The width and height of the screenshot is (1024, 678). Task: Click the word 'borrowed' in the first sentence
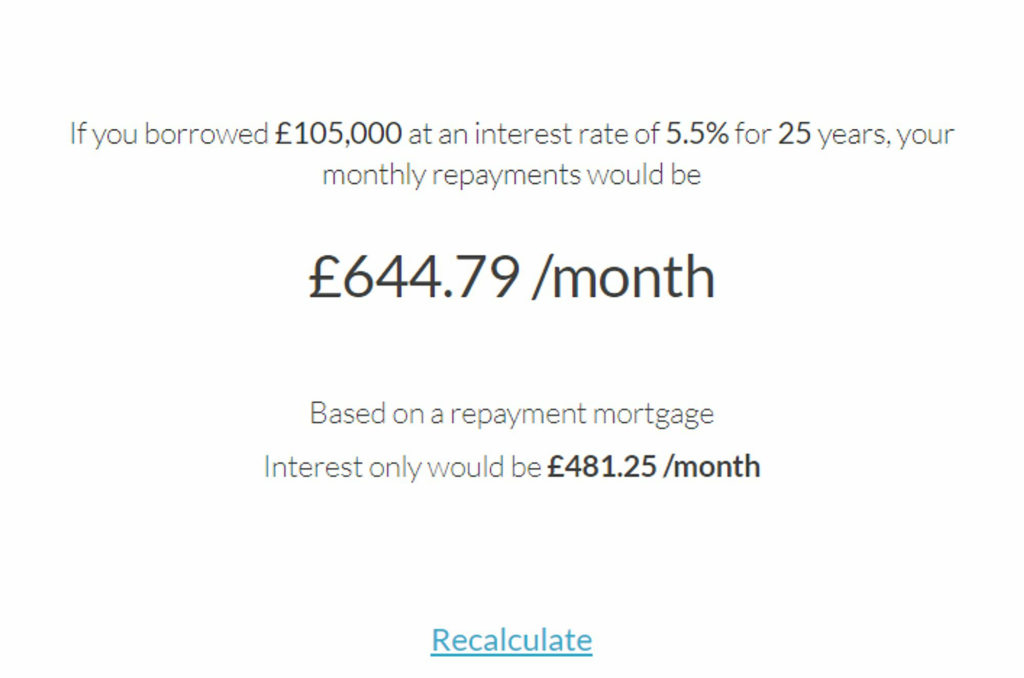[x=206, y=134]
